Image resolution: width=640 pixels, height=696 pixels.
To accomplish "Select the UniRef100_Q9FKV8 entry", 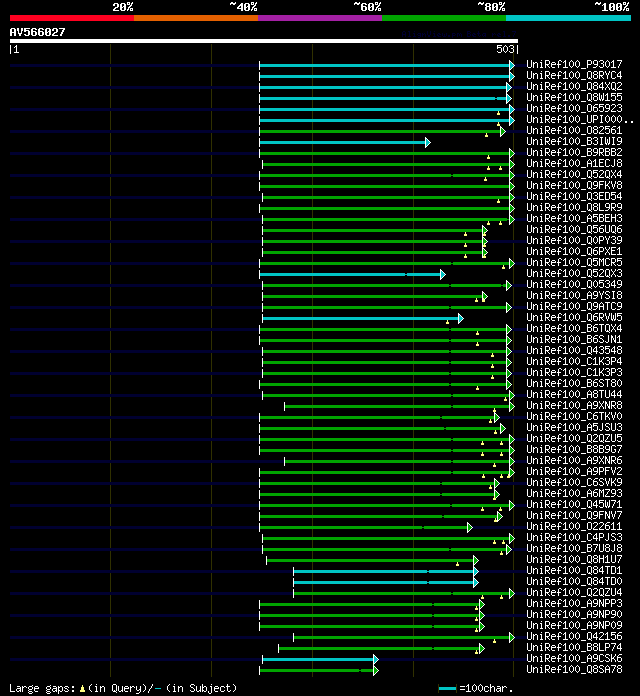I will click(x=574, y=186).
